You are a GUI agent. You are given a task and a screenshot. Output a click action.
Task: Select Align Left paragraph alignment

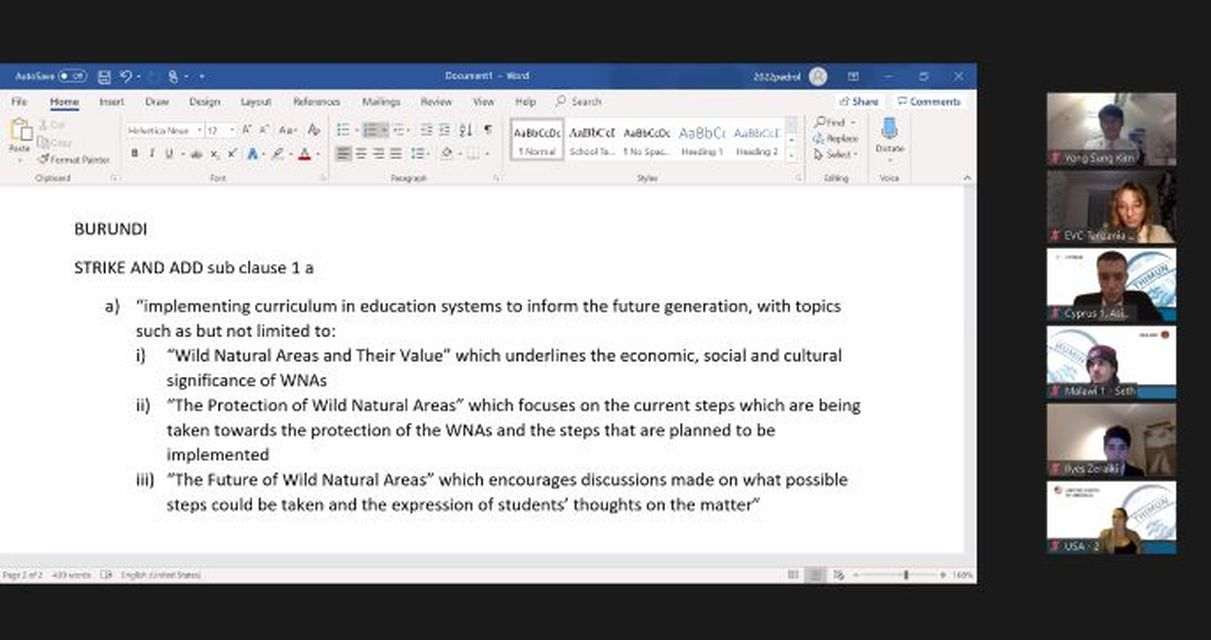point(344,154)
